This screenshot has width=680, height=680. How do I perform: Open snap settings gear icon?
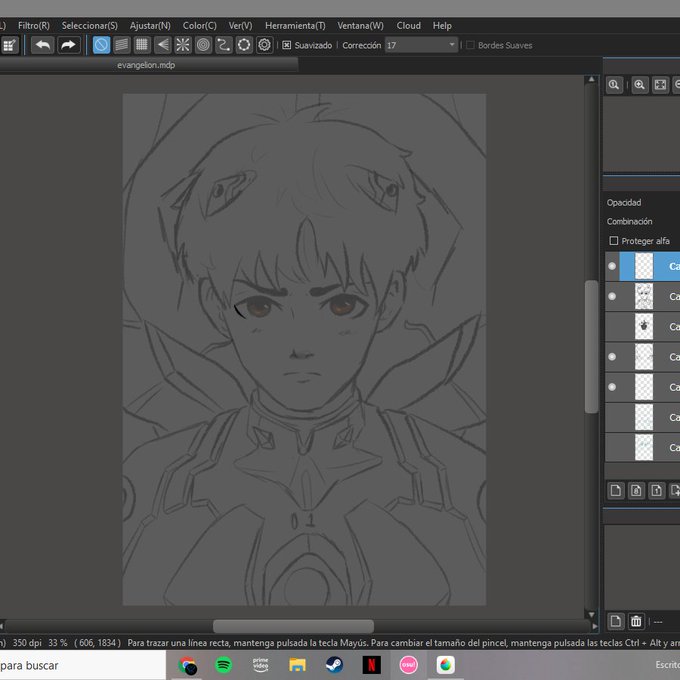264,45
